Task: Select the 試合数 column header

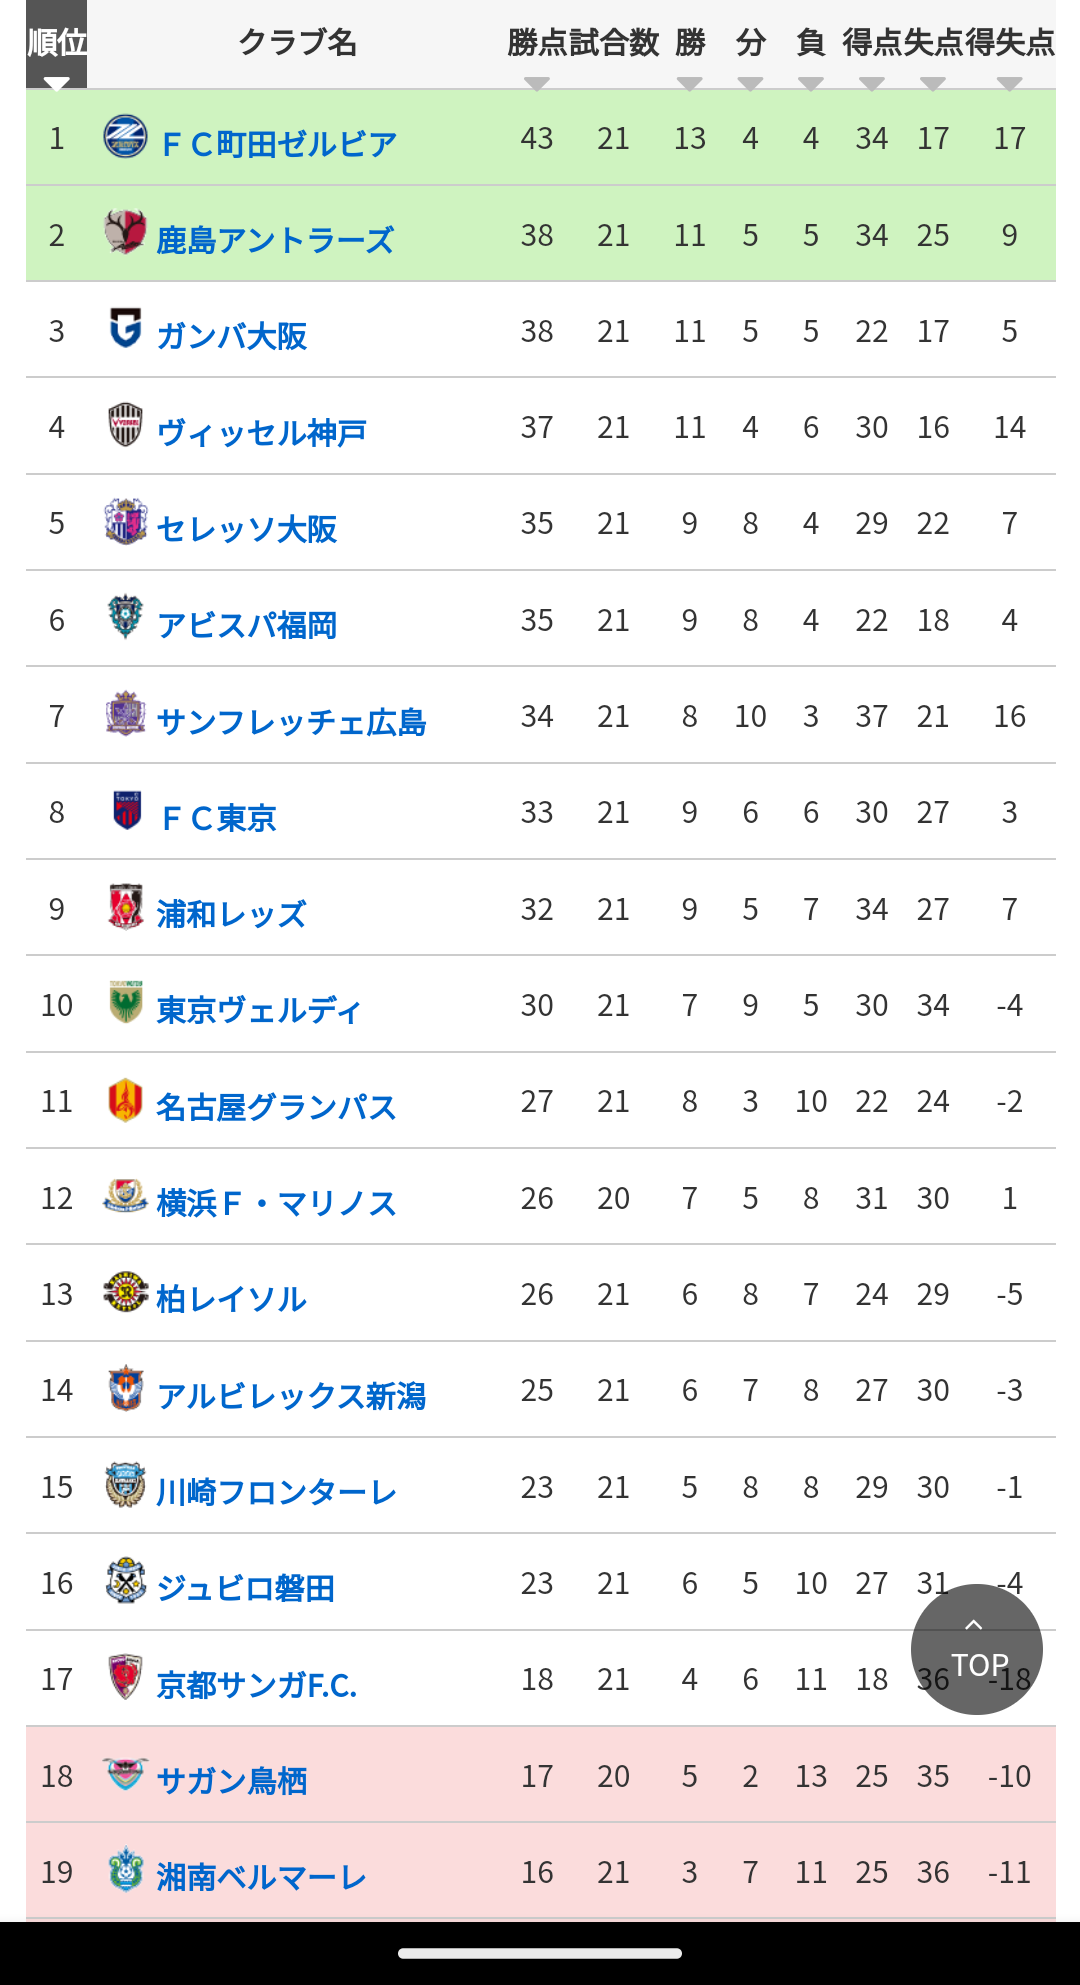Action: point(614,42)
